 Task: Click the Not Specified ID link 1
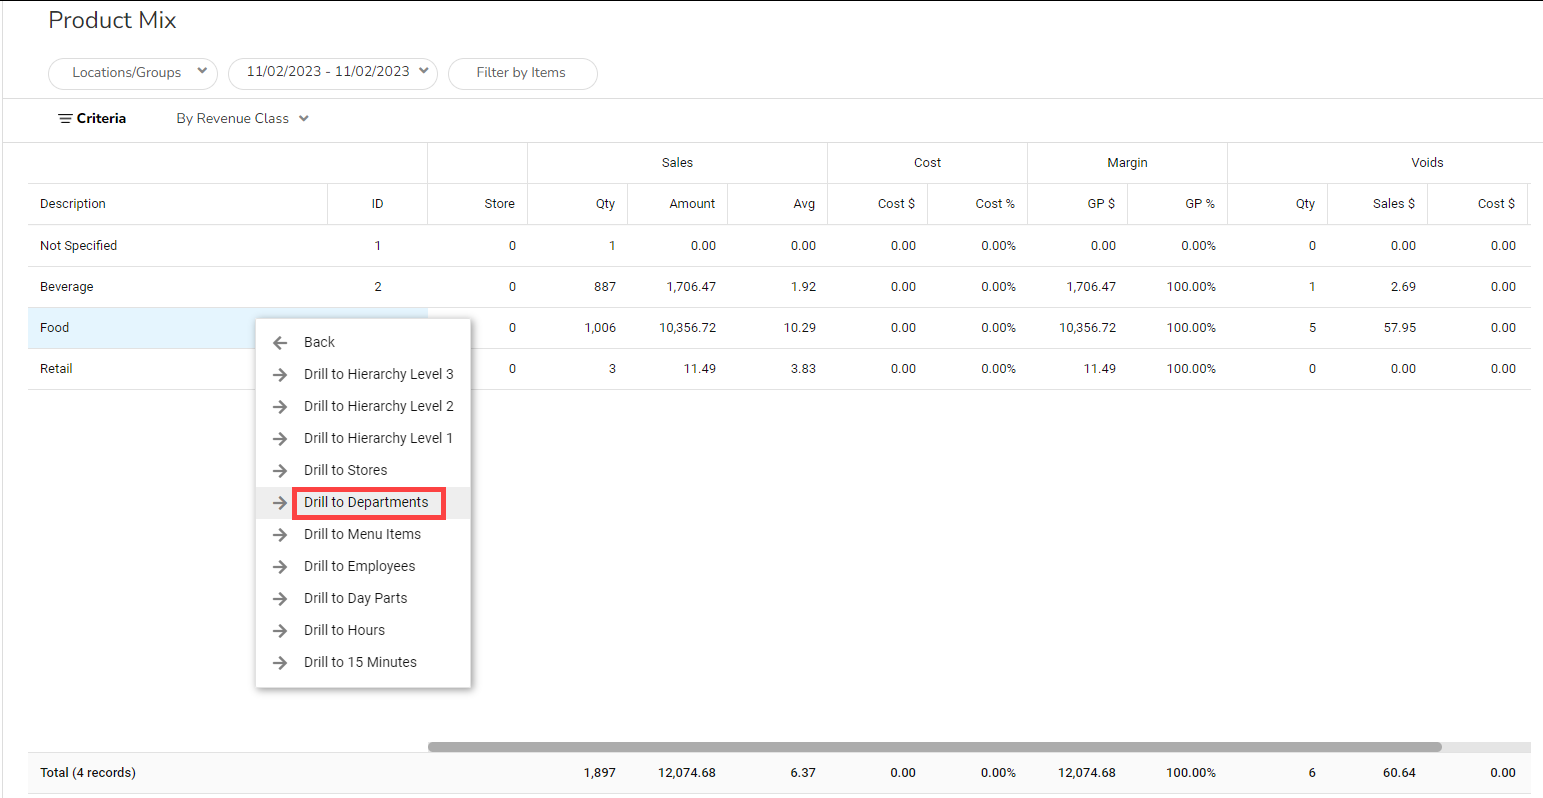(x=377, y=246)
